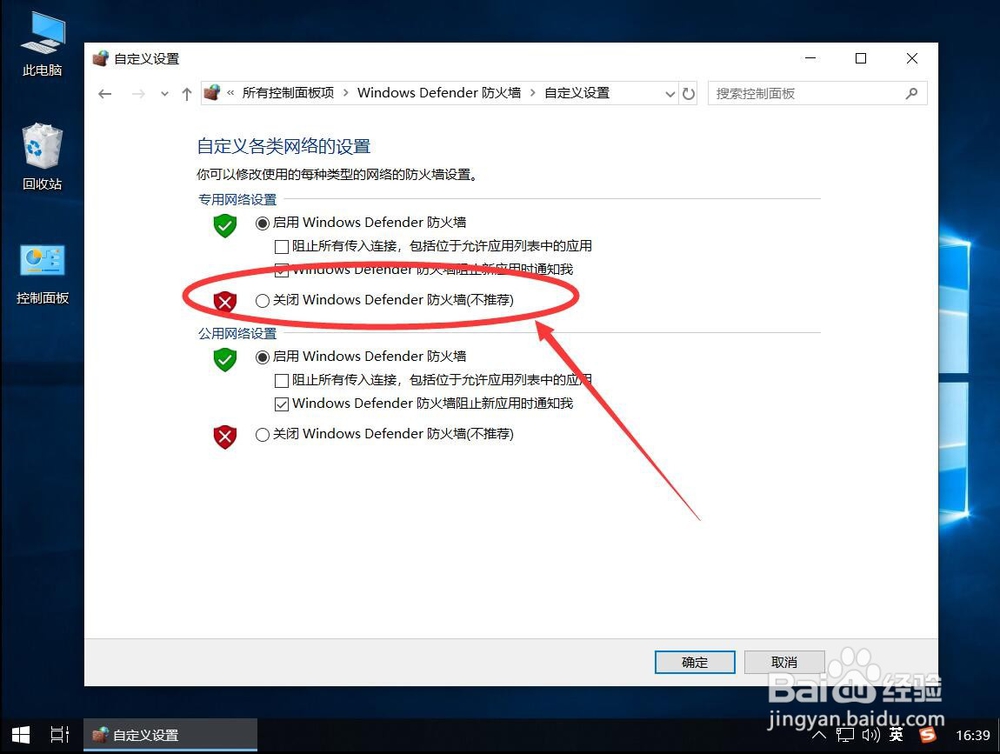Screen dimensions: 1000x754
Task: Toggle private 防火墙阻止新应用时通知我 checkbox
Action: (x=281, y=270)
